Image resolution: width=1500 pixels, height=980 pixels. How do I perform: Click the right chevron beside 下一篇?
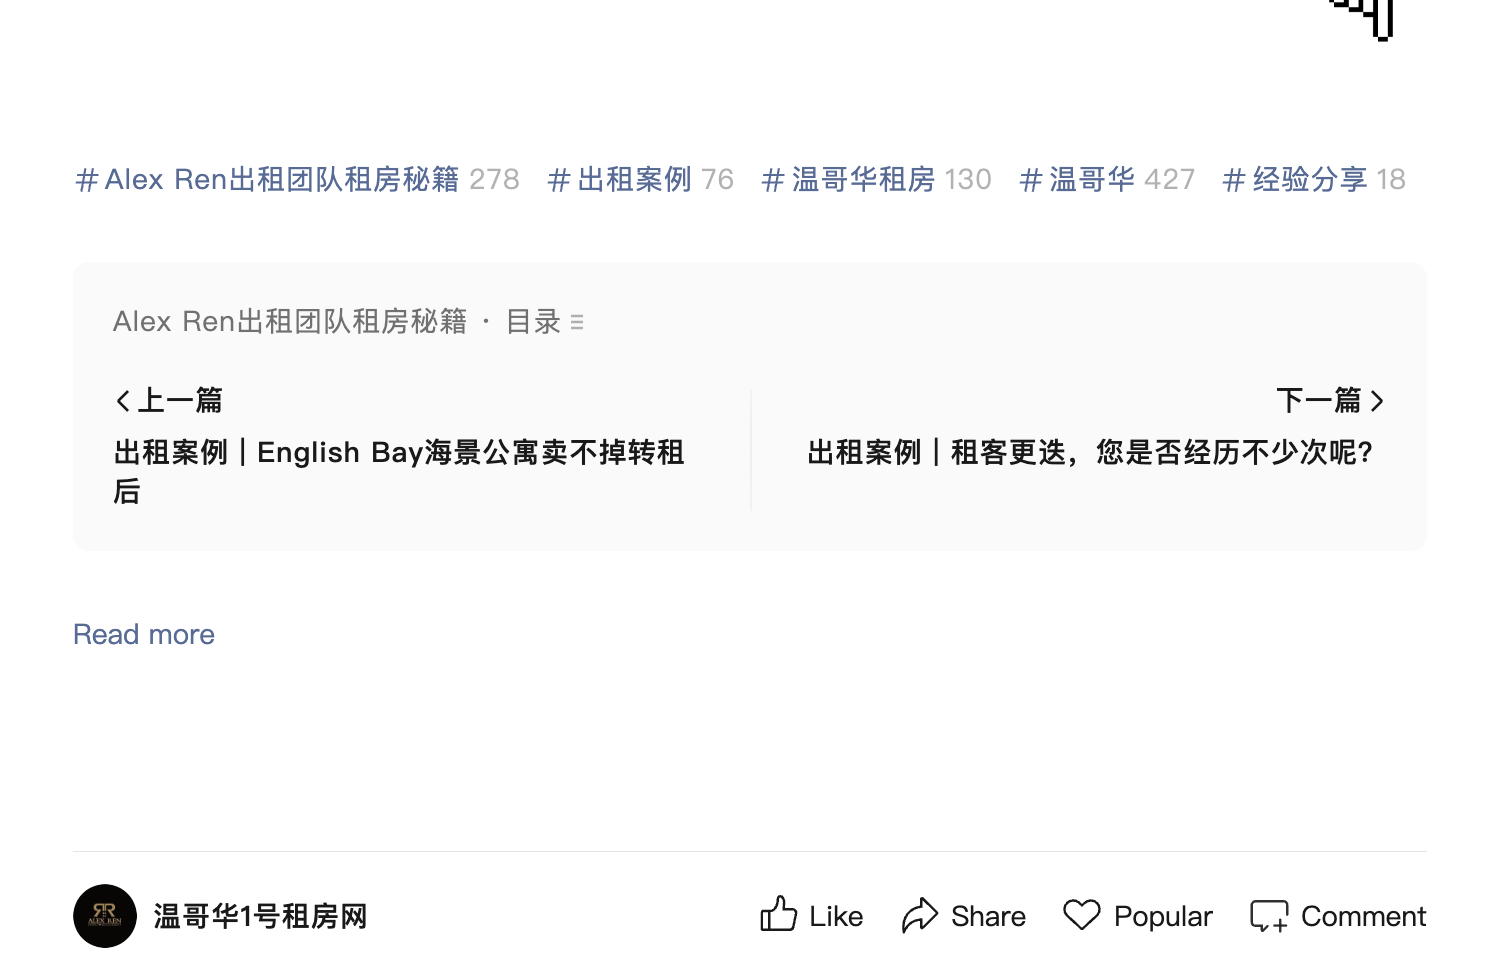pyautogui.click(x=1377, y=401)
